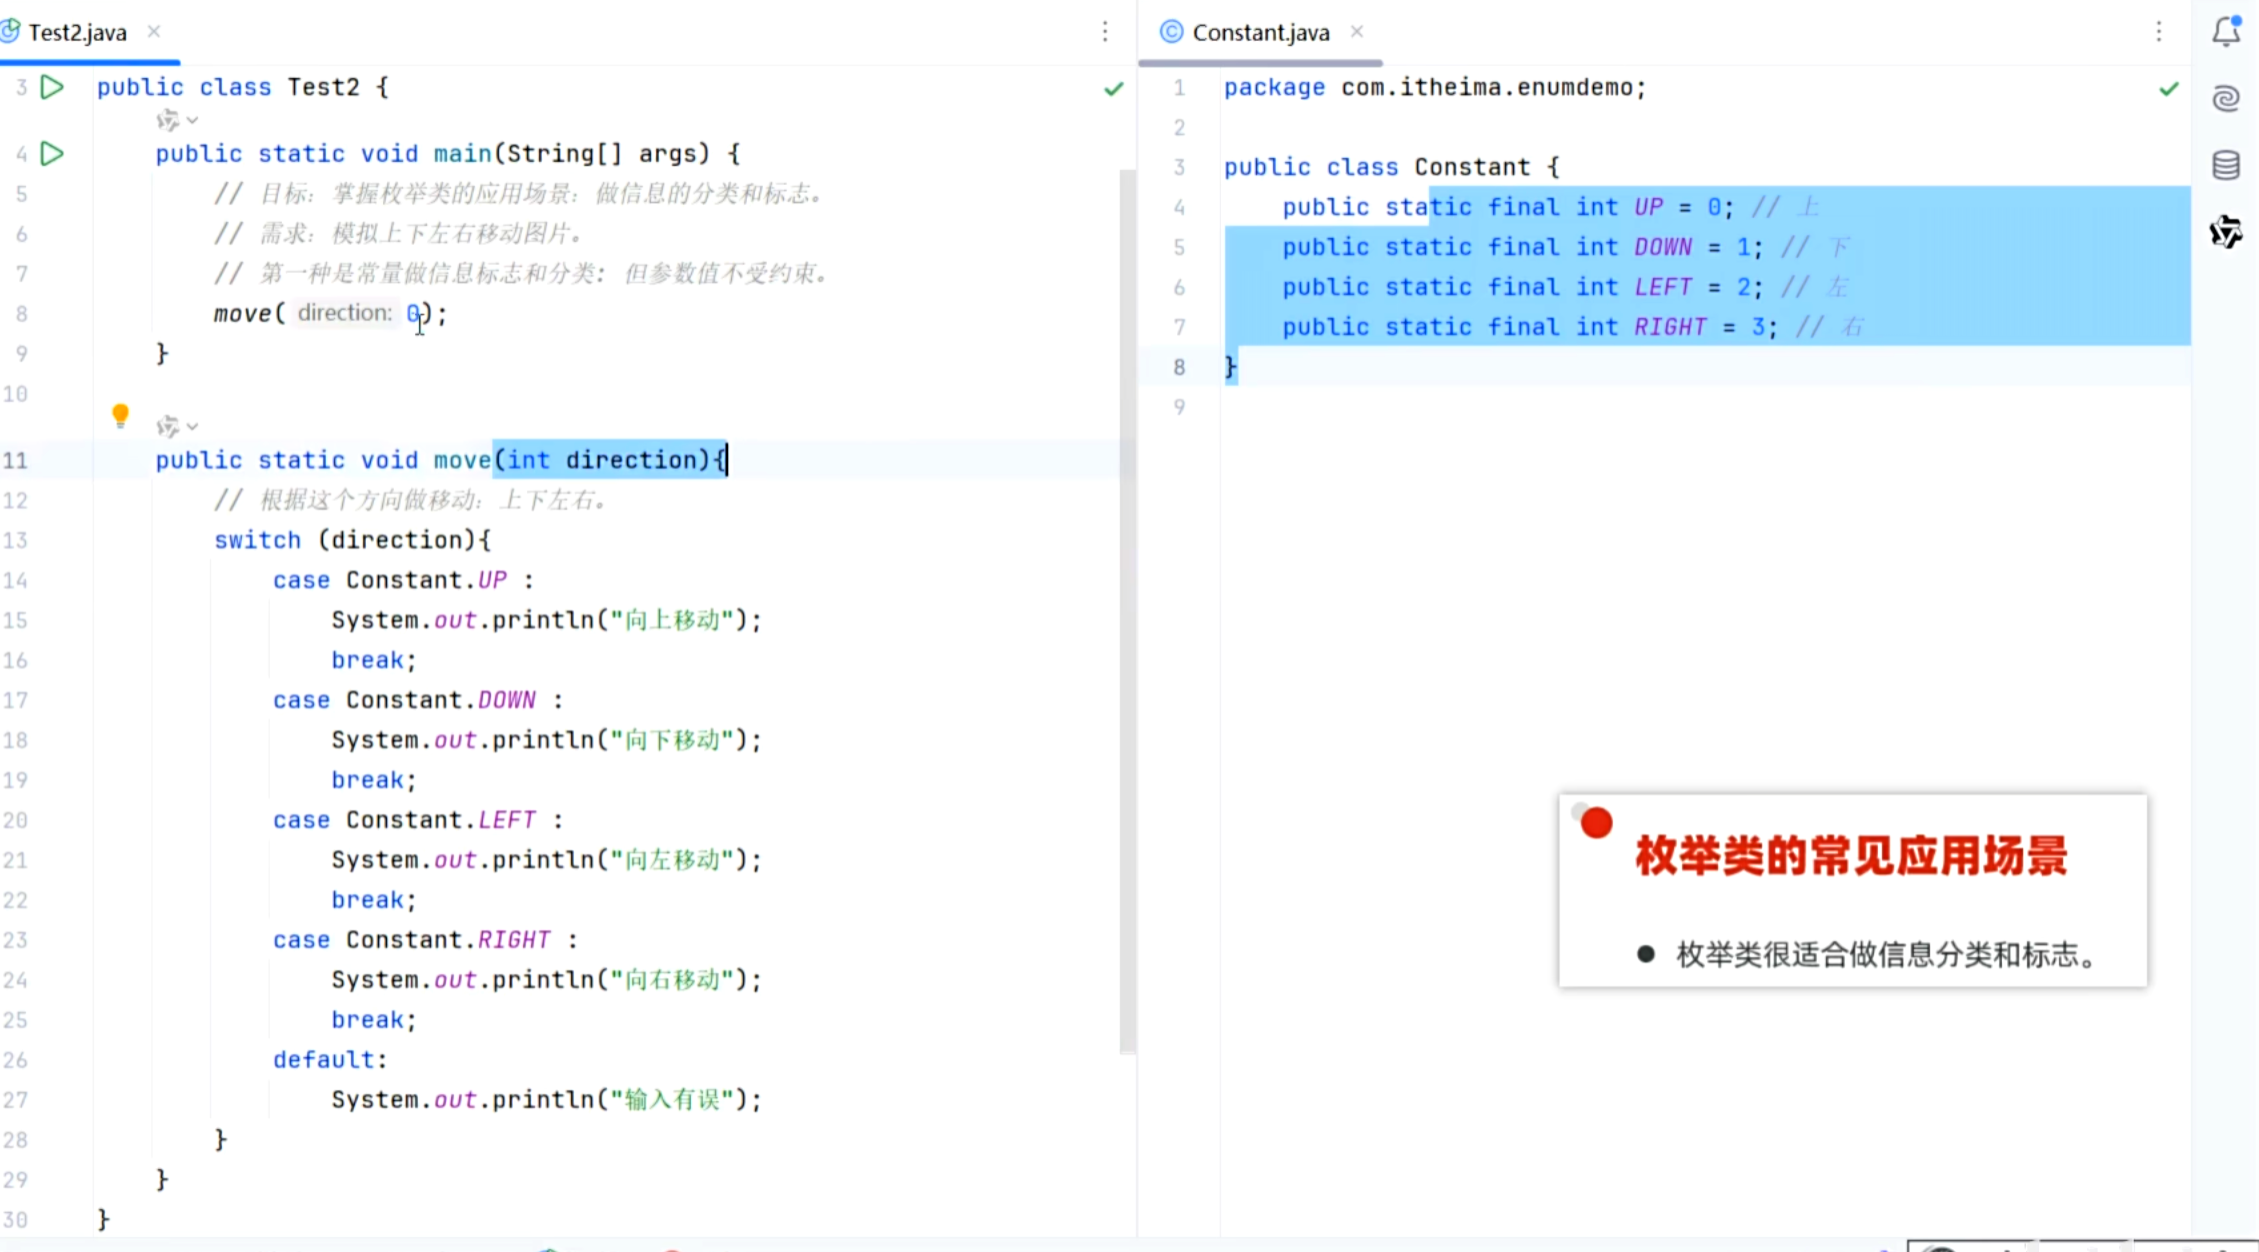
Task: Click green inspection checkmark in Constant editor
Action: (2168, 89)
